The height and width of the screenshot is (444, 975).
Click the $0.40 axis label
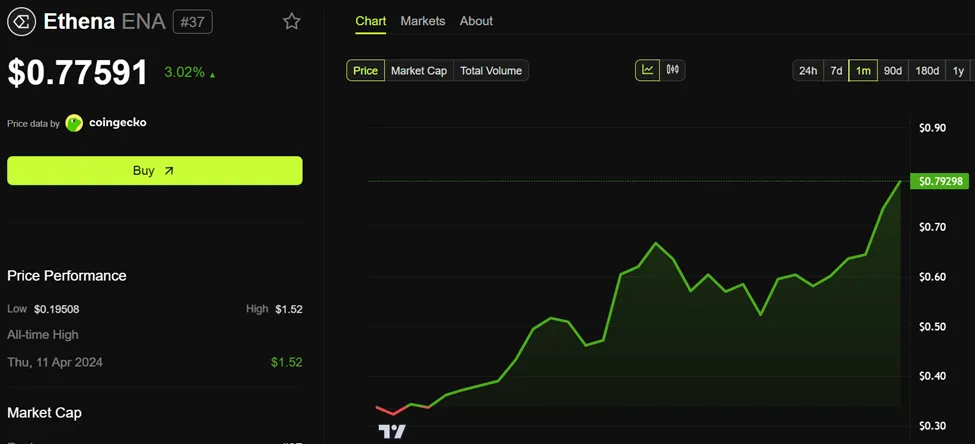click(x=932, y=376)
